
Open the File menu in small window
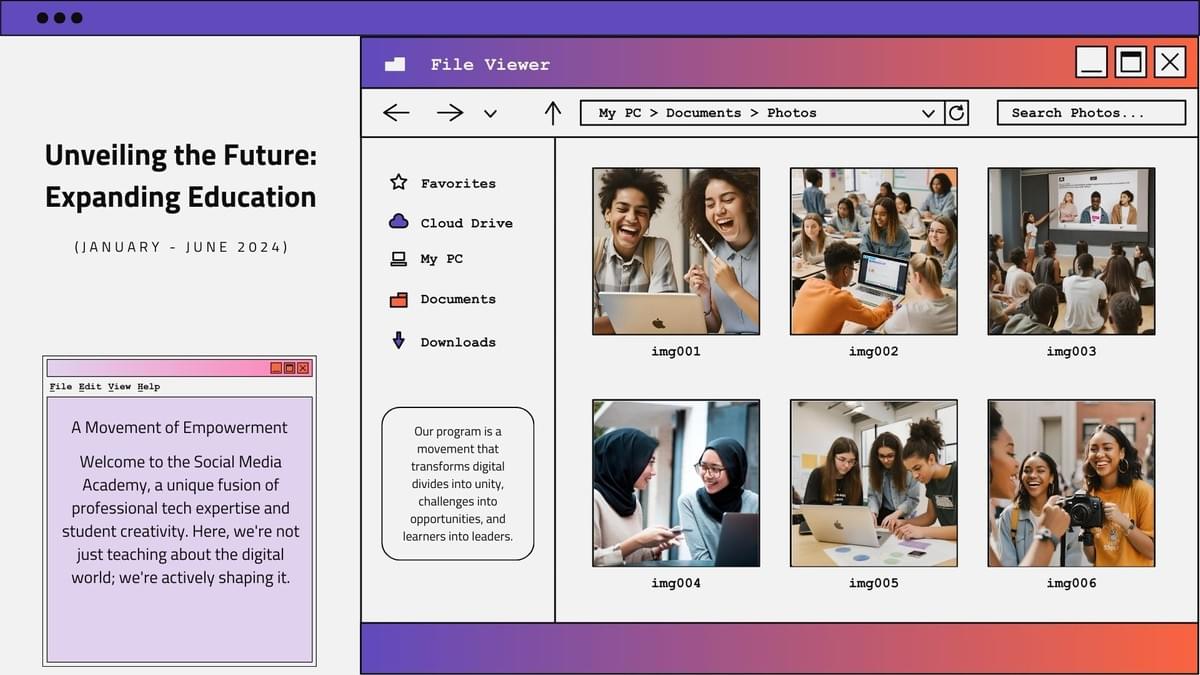click(61, 387)
